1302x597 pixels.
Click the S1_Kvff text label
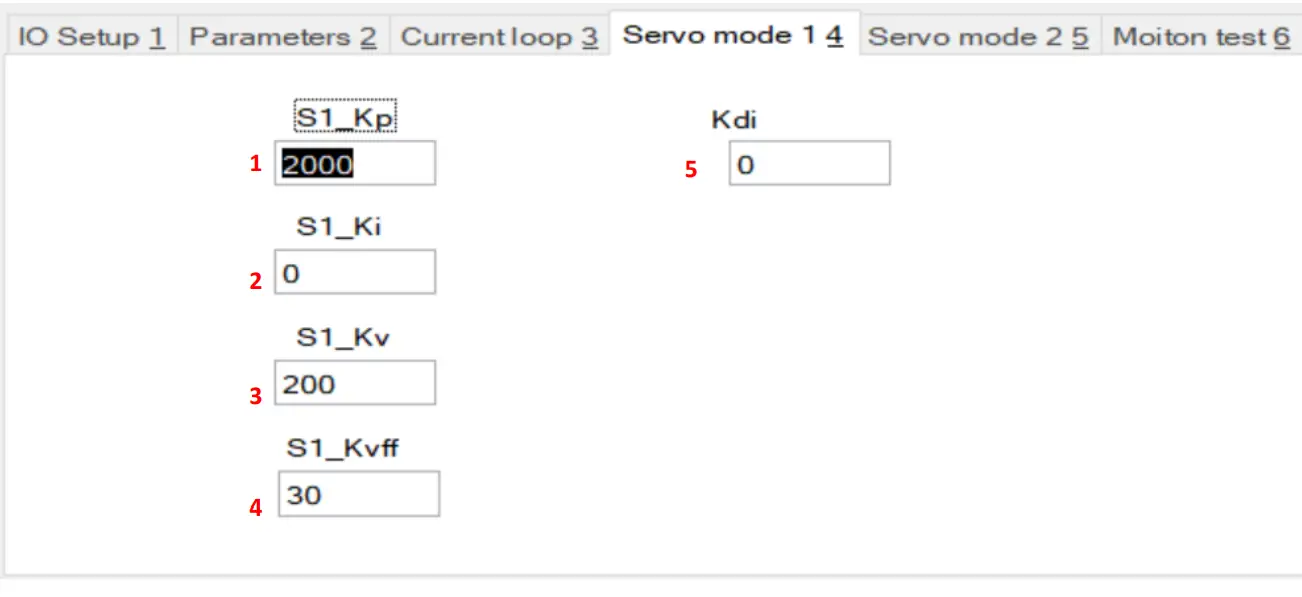pyautogui.click(x=342, y=447)
